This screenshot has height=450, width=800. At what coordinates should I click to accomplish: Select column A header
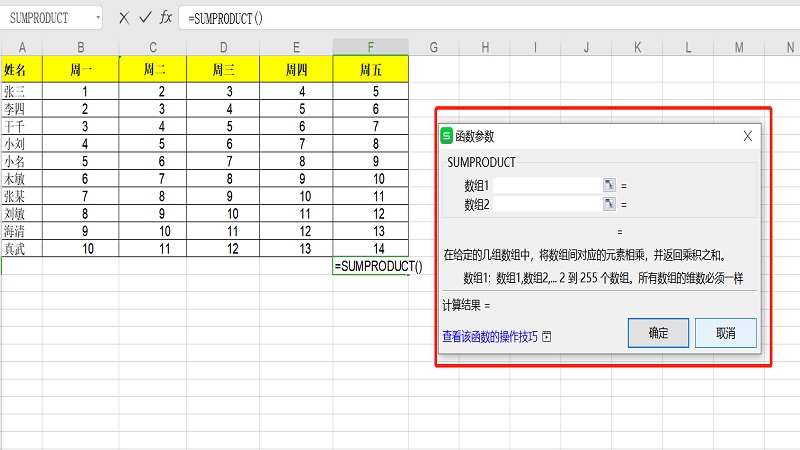(22, 47)
